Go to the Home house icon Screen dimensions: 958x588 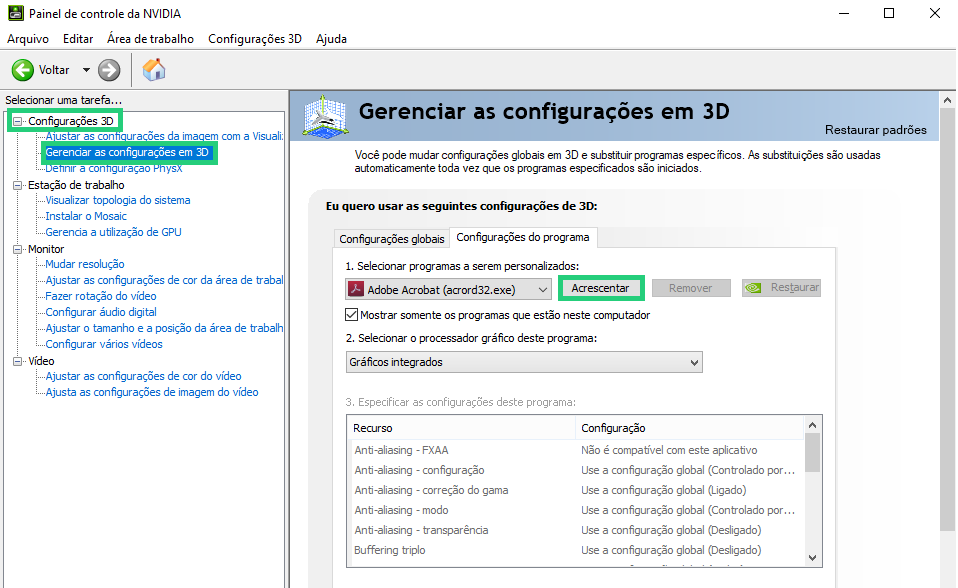pos(154,70)
